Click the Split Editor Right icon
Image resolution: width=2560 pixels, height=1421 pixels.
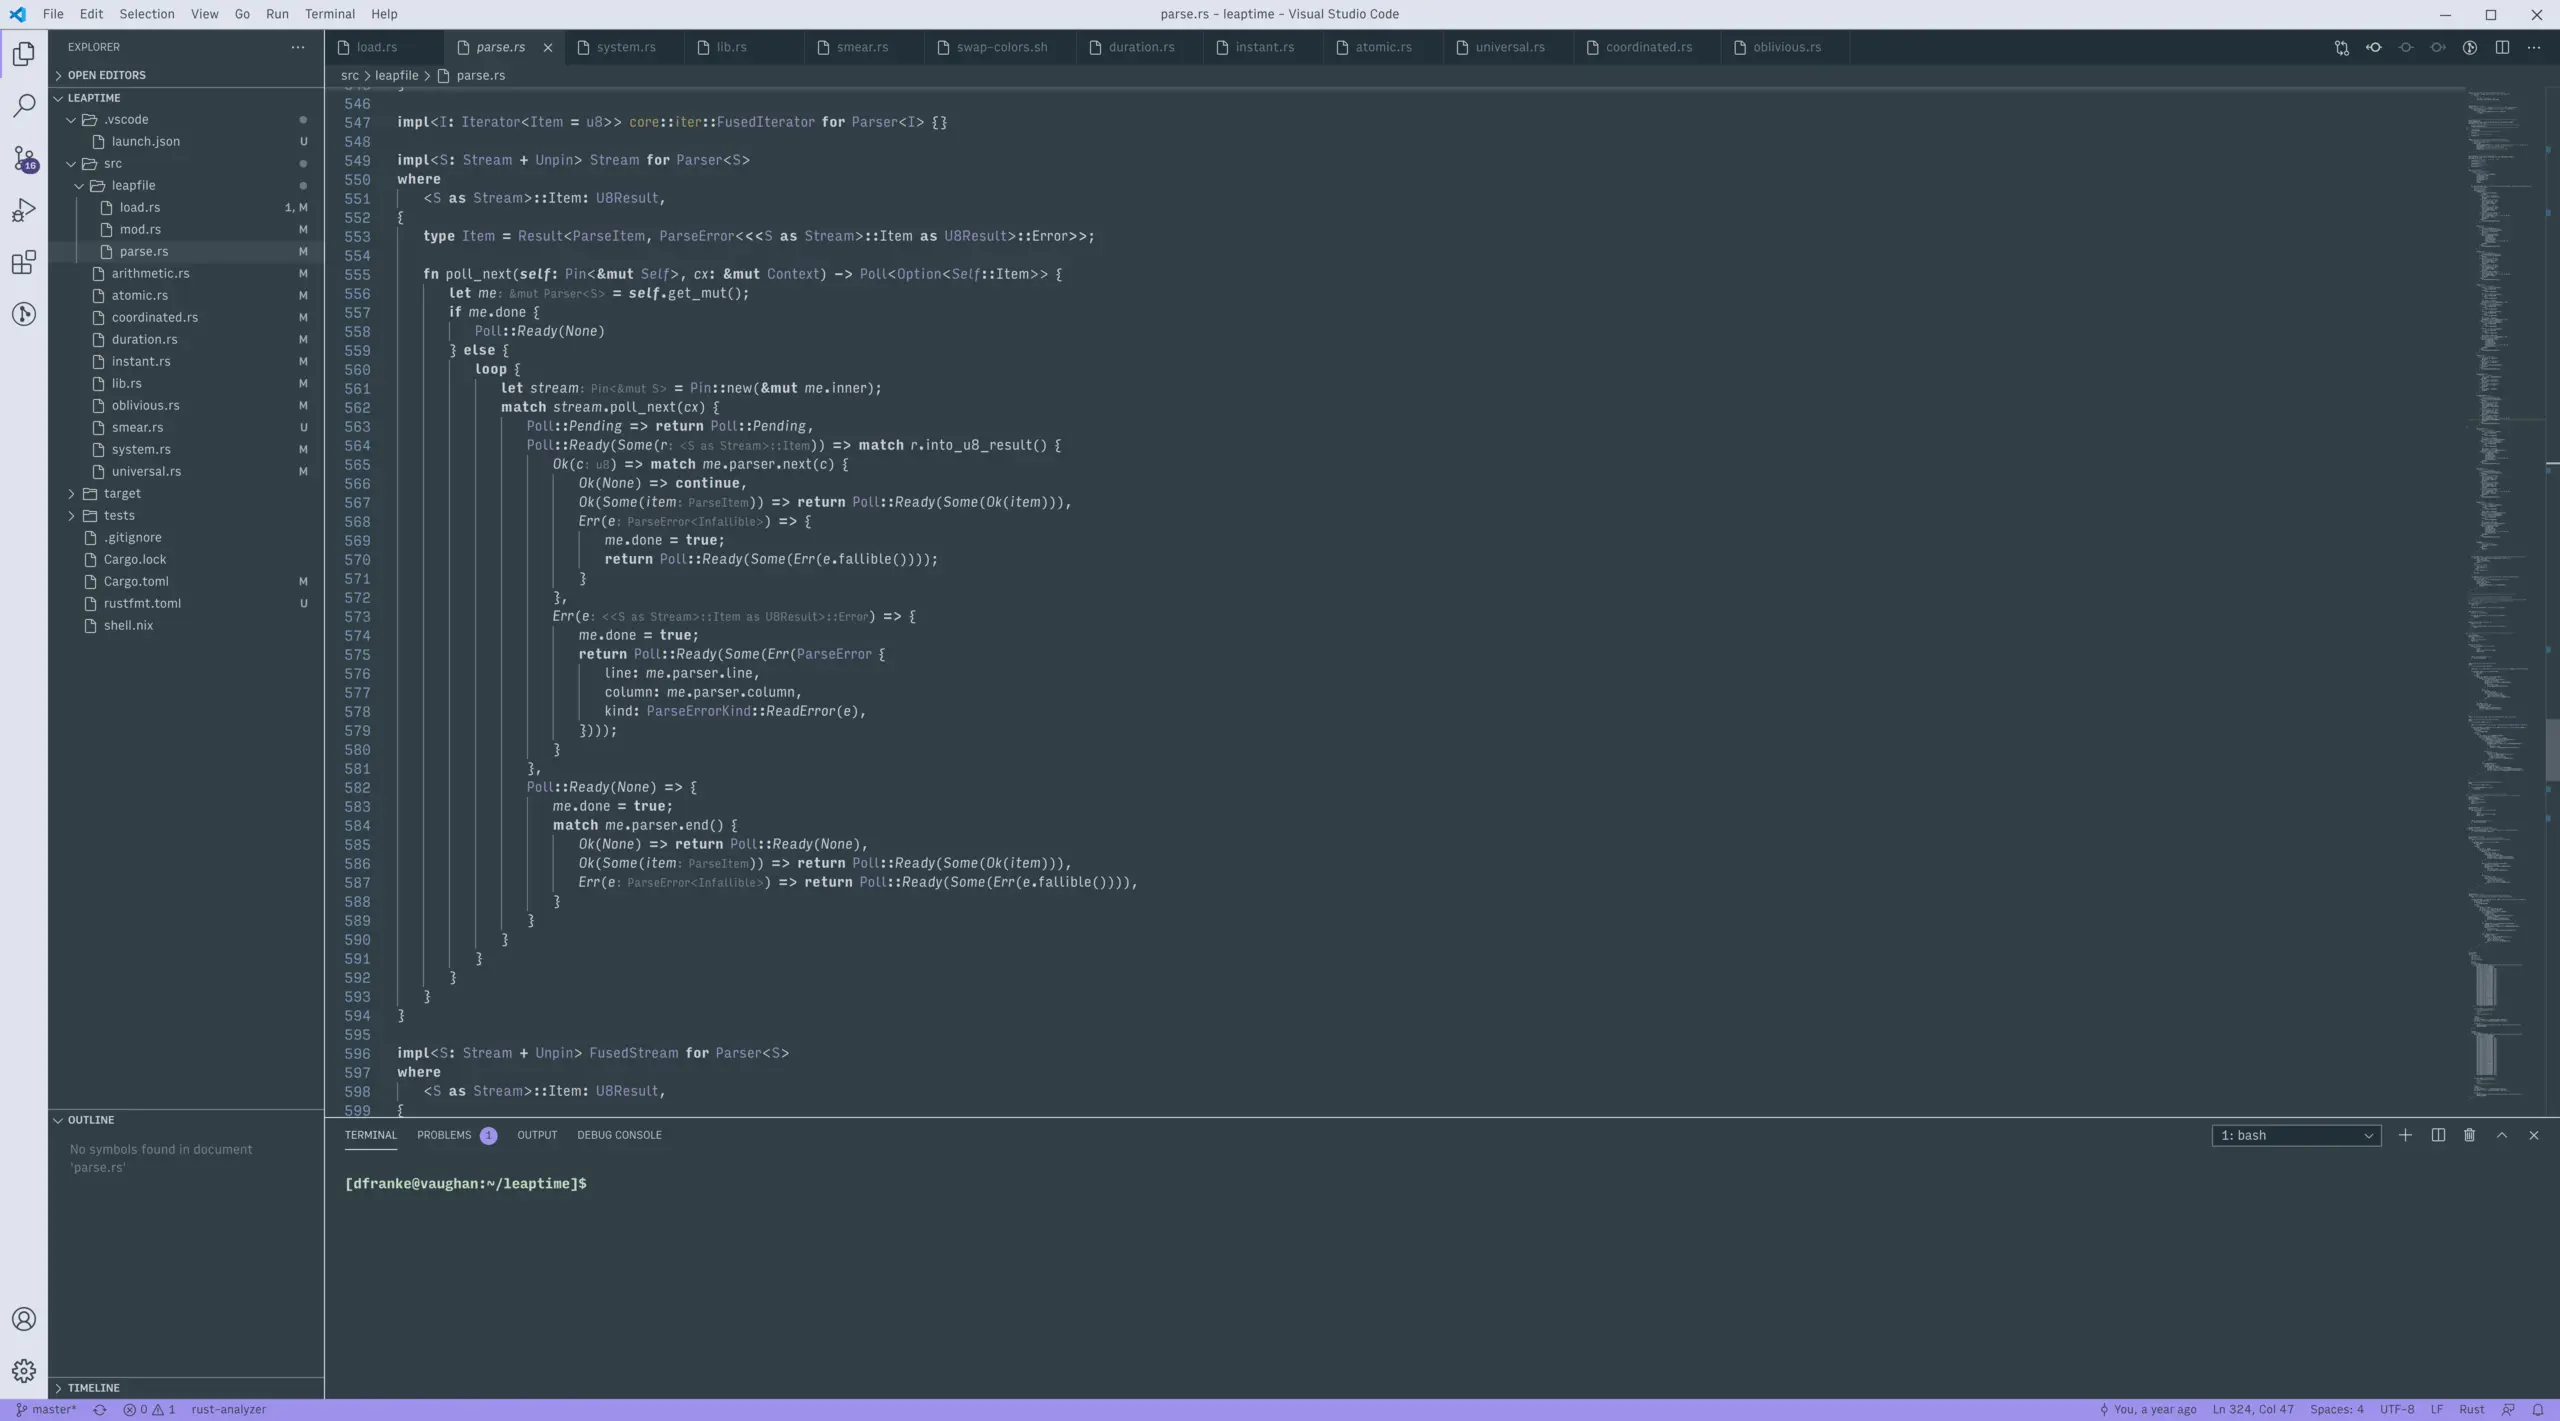click(x=2501, y=47)
